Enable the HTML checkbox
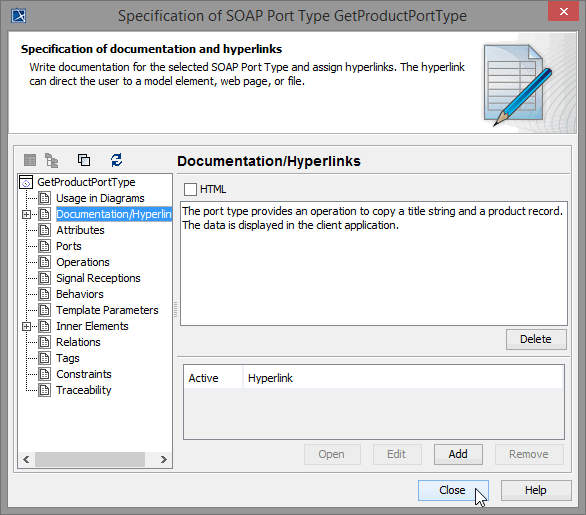 190,189
